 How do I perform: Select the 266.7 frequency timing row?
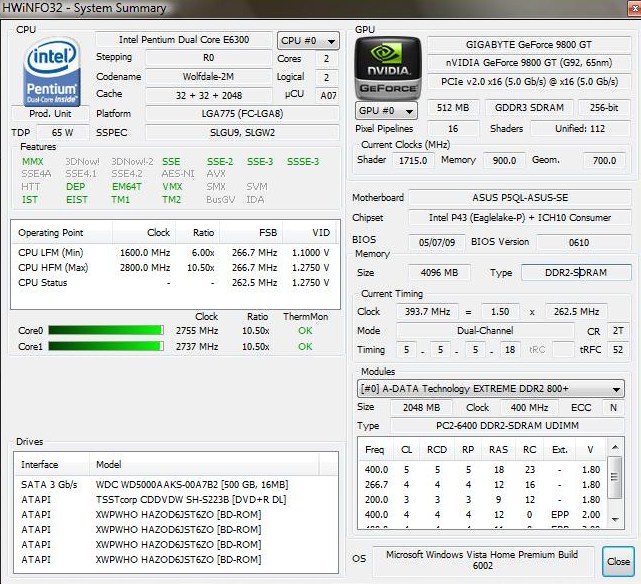point(483,484)
